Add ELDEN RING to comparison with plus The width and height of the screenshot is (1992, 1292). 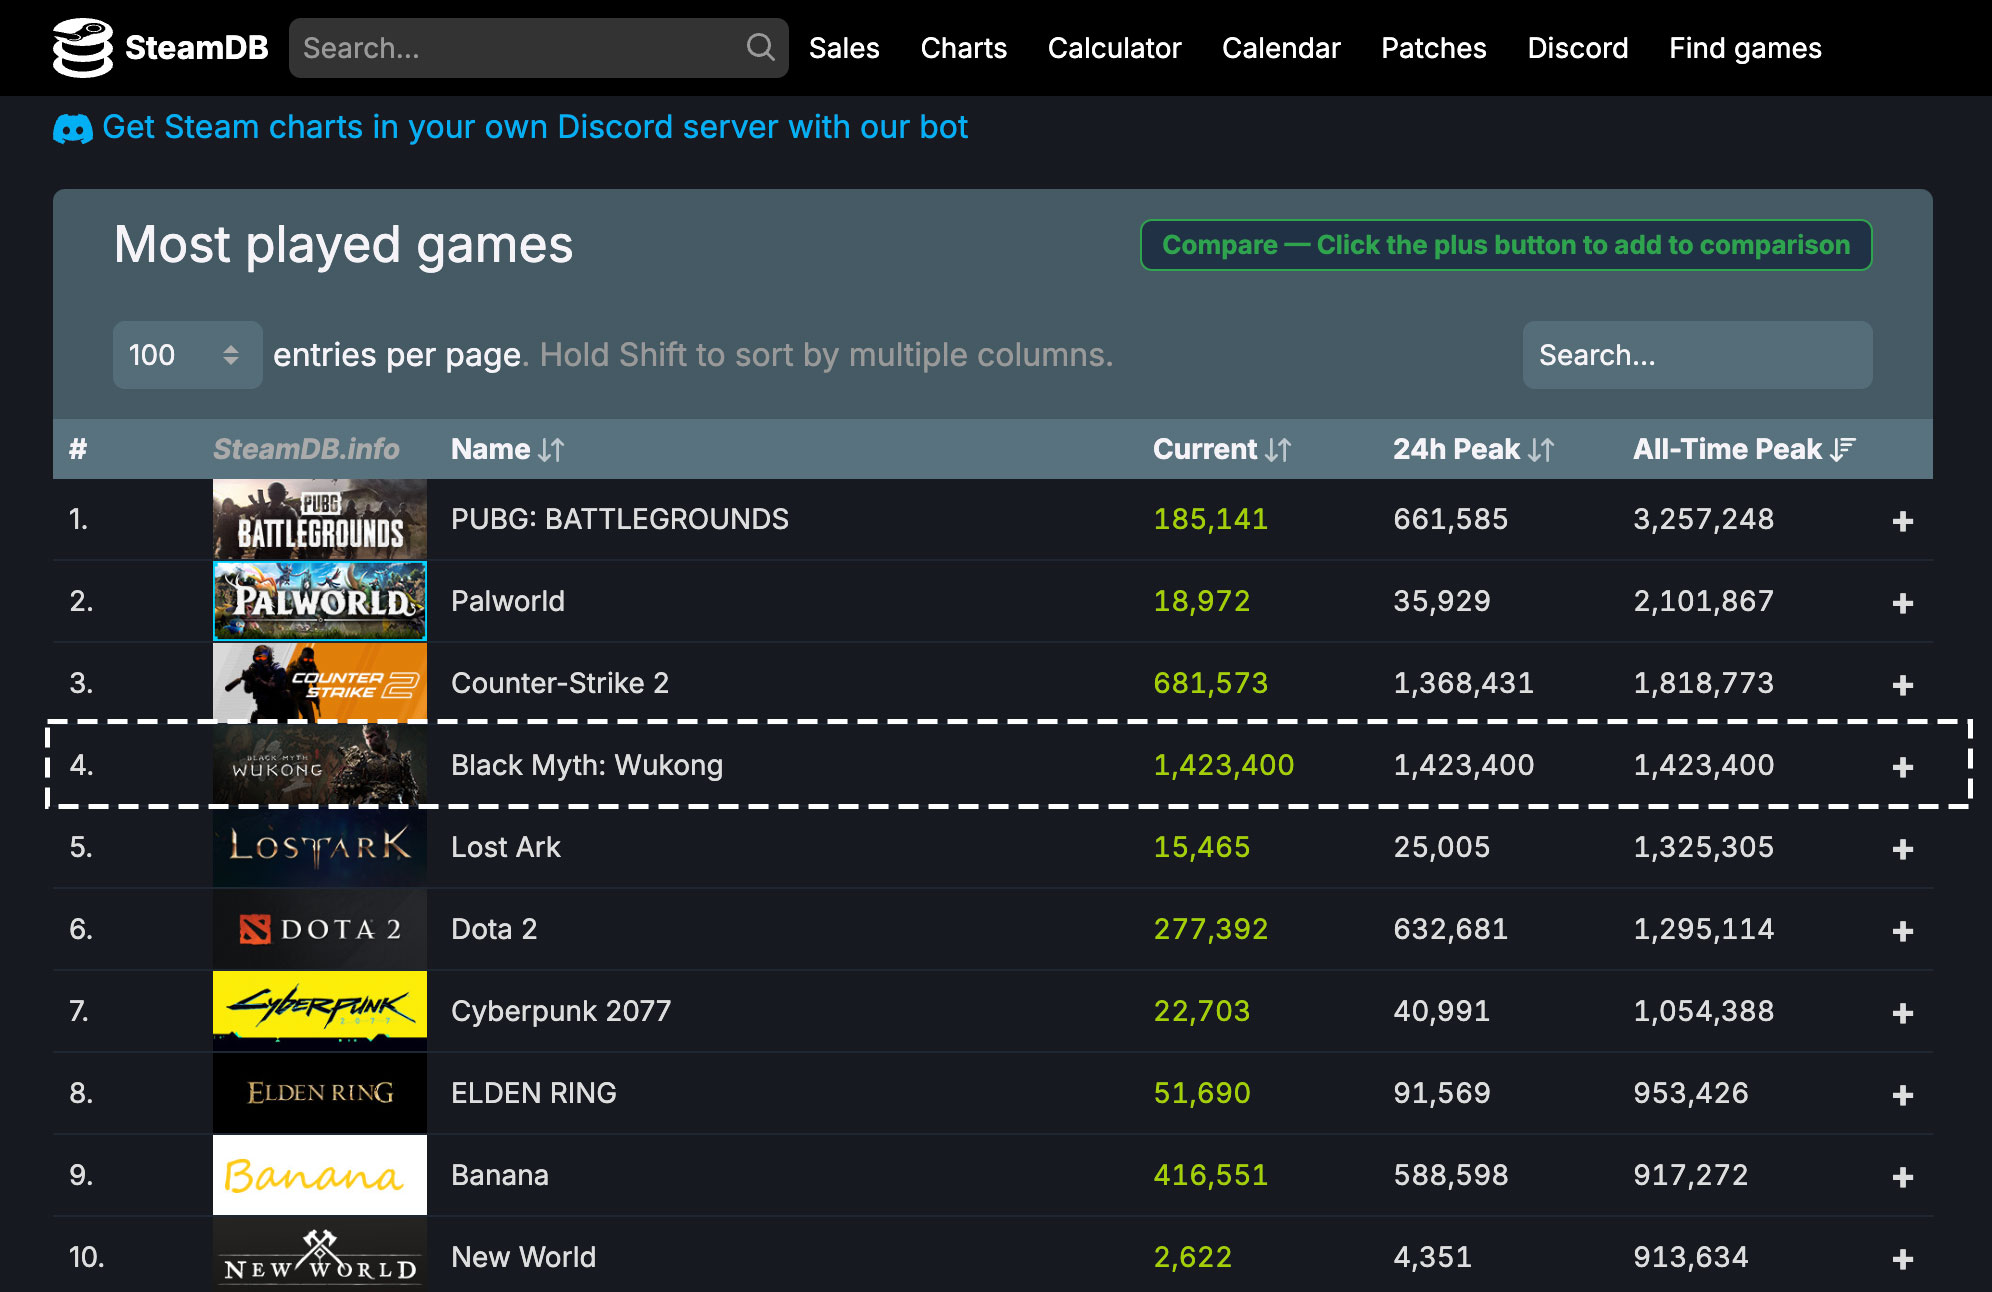[1902, 1095]
